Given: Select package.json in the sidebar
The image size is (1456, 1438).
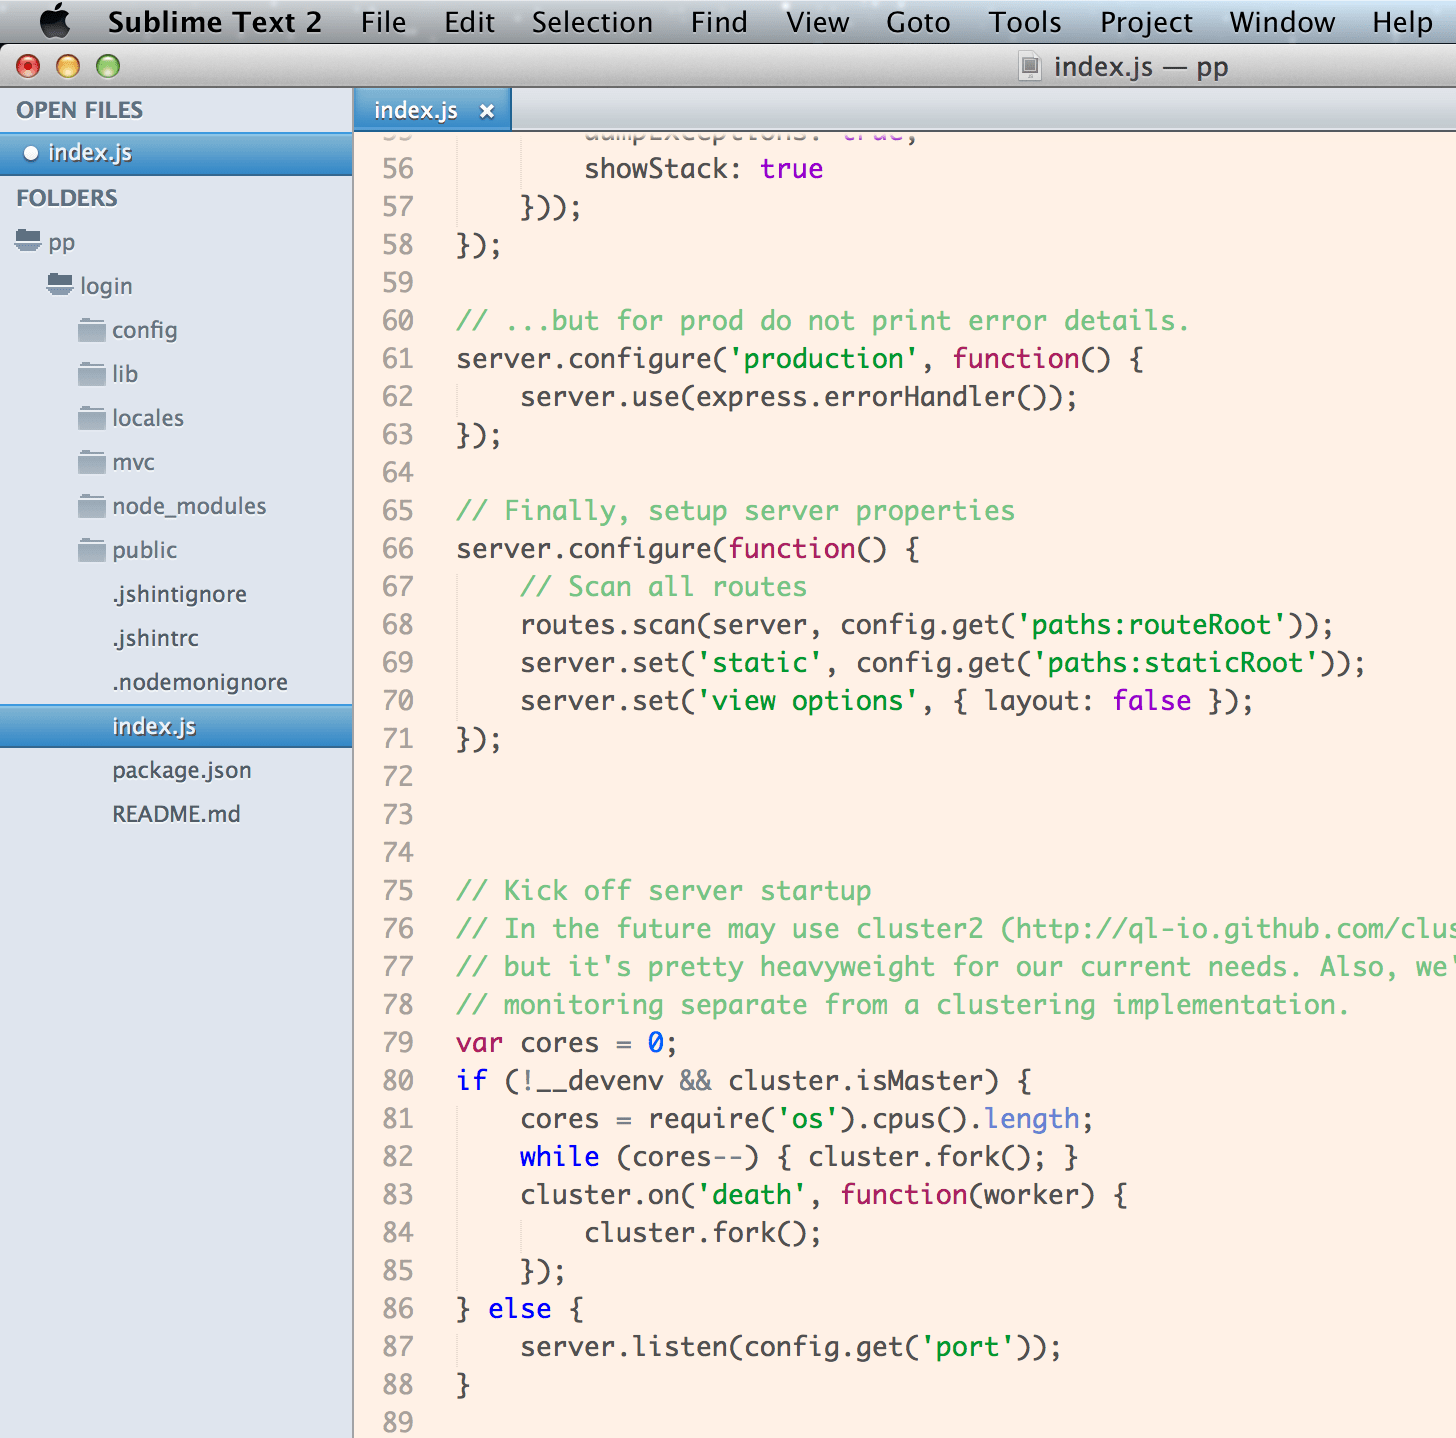Looking at the screenshot, I should coord(181,770).
